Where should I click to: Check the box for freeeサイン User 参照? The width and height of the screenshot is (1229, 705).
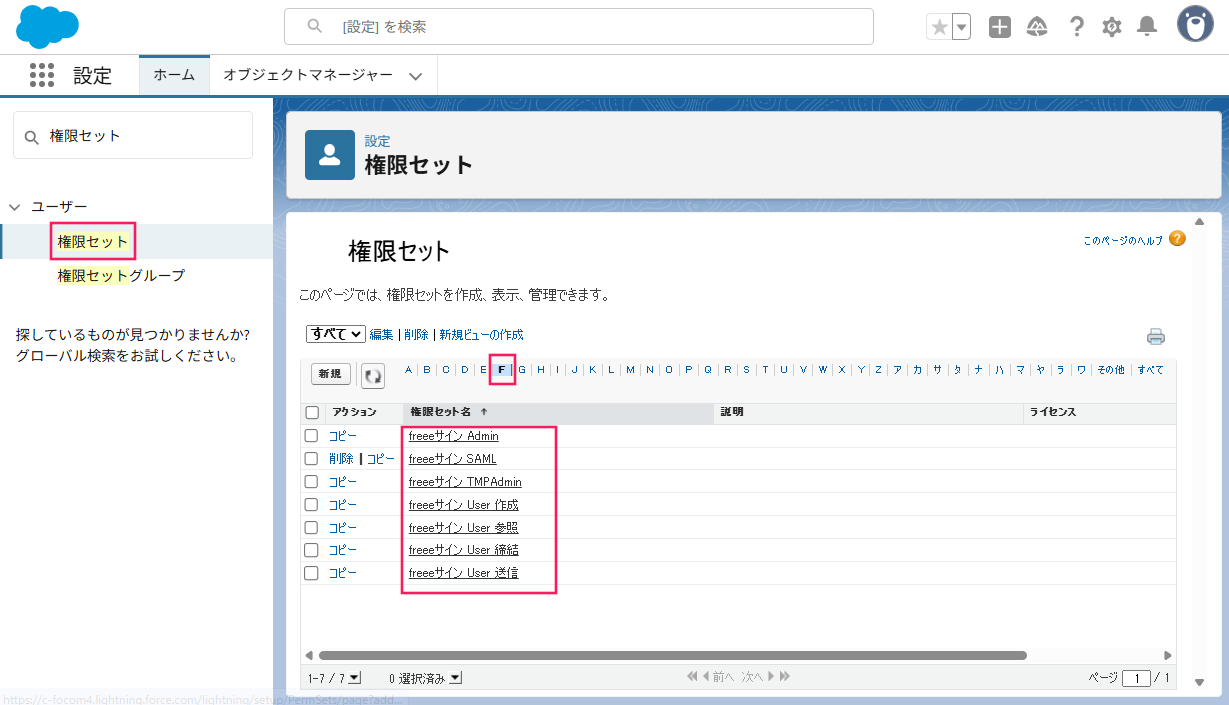(311, 528)
